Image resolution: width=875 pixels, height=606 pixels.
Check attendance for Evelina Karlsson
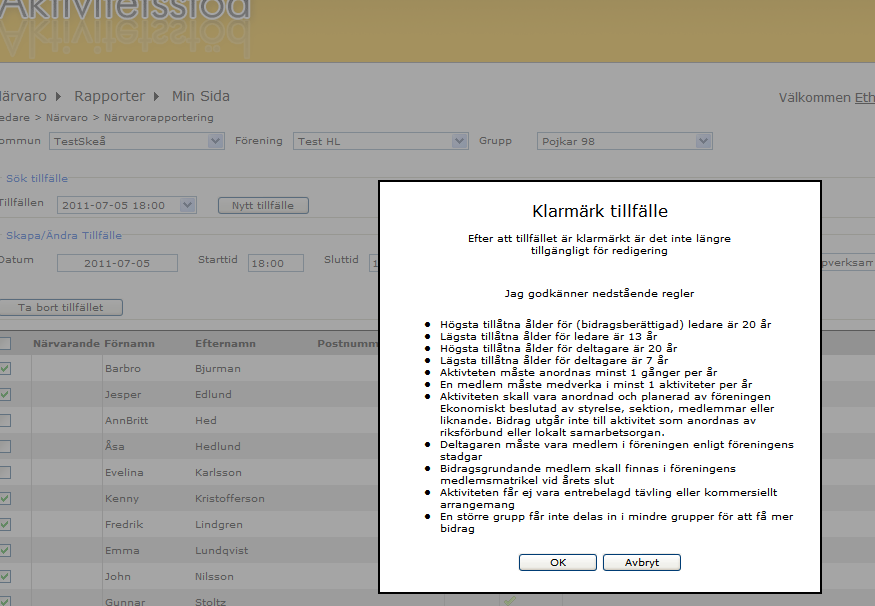tap(4, 473)
